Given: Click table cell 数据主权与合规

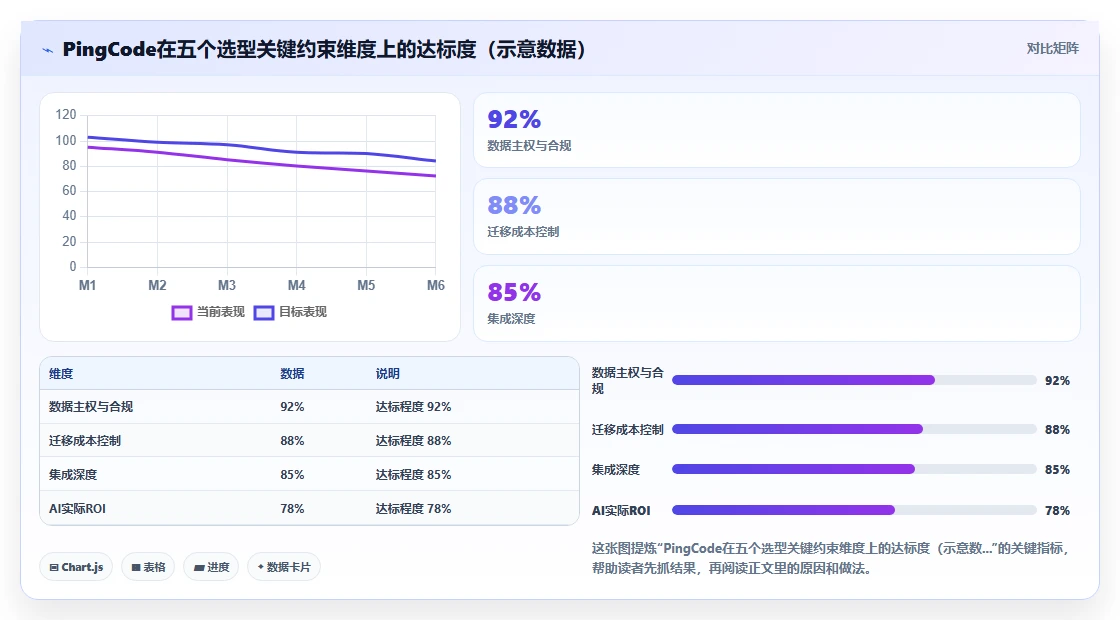Looking at the screenshot, I should pos(91,406).
